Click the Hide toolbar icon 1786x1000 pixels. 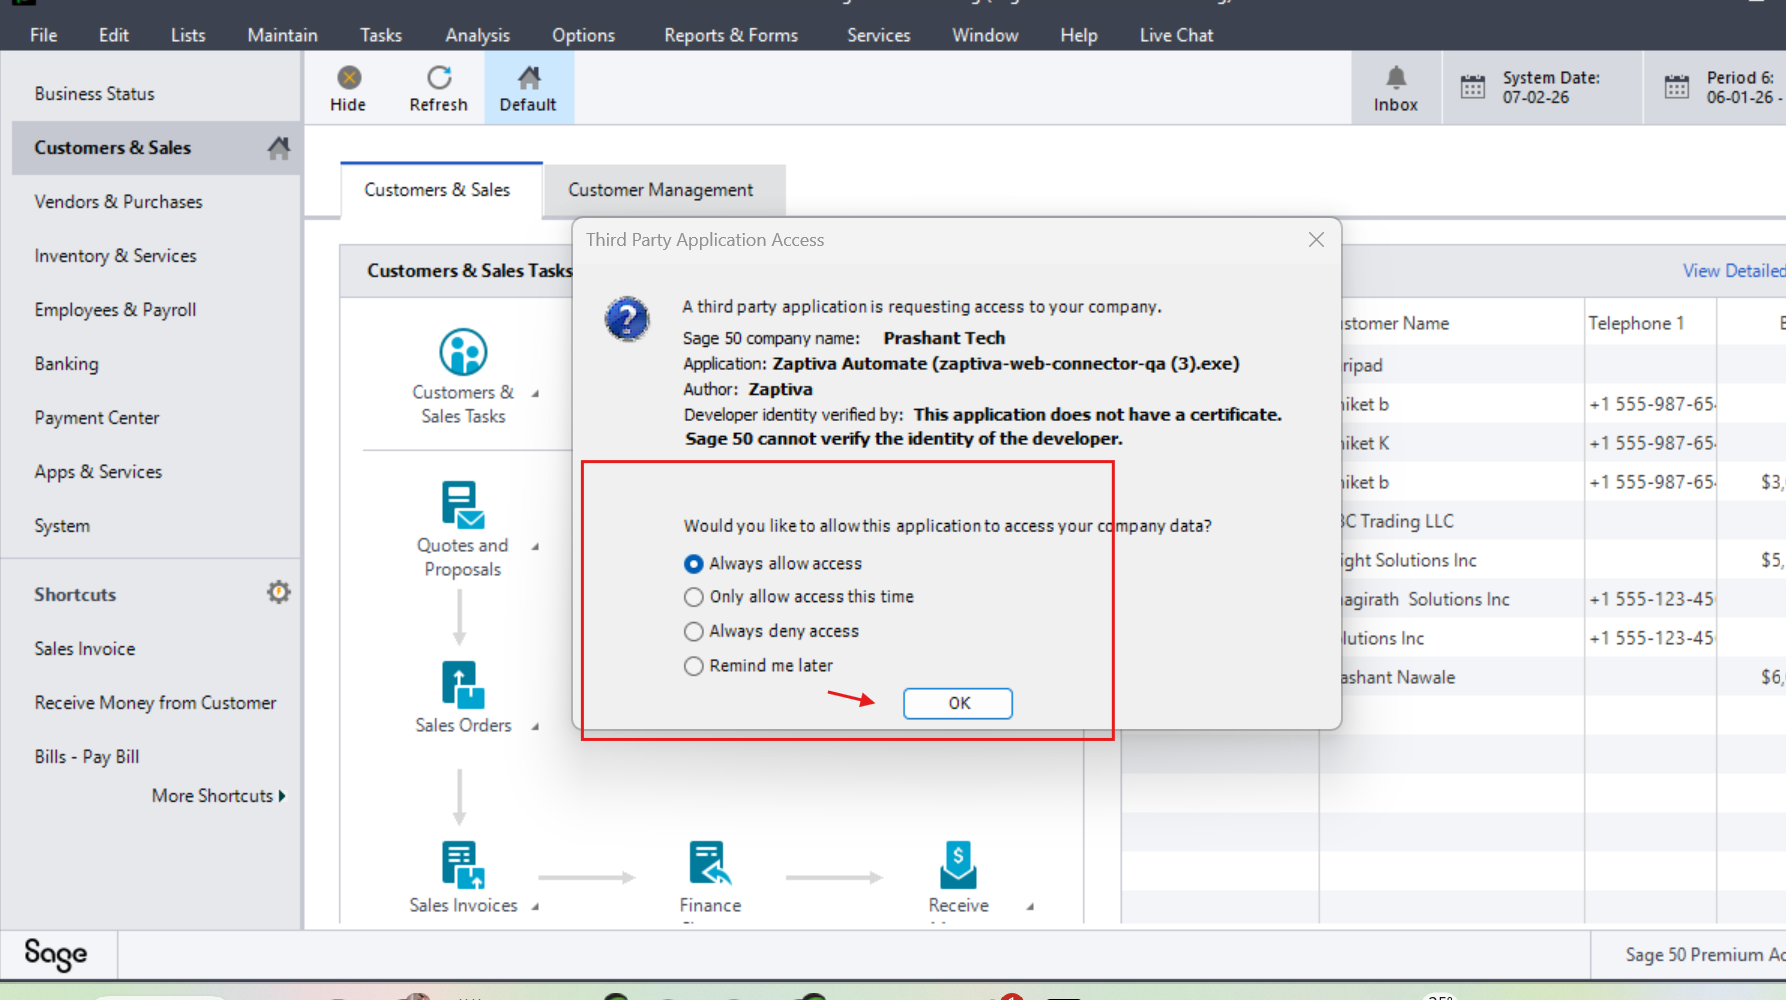[348, 78]
